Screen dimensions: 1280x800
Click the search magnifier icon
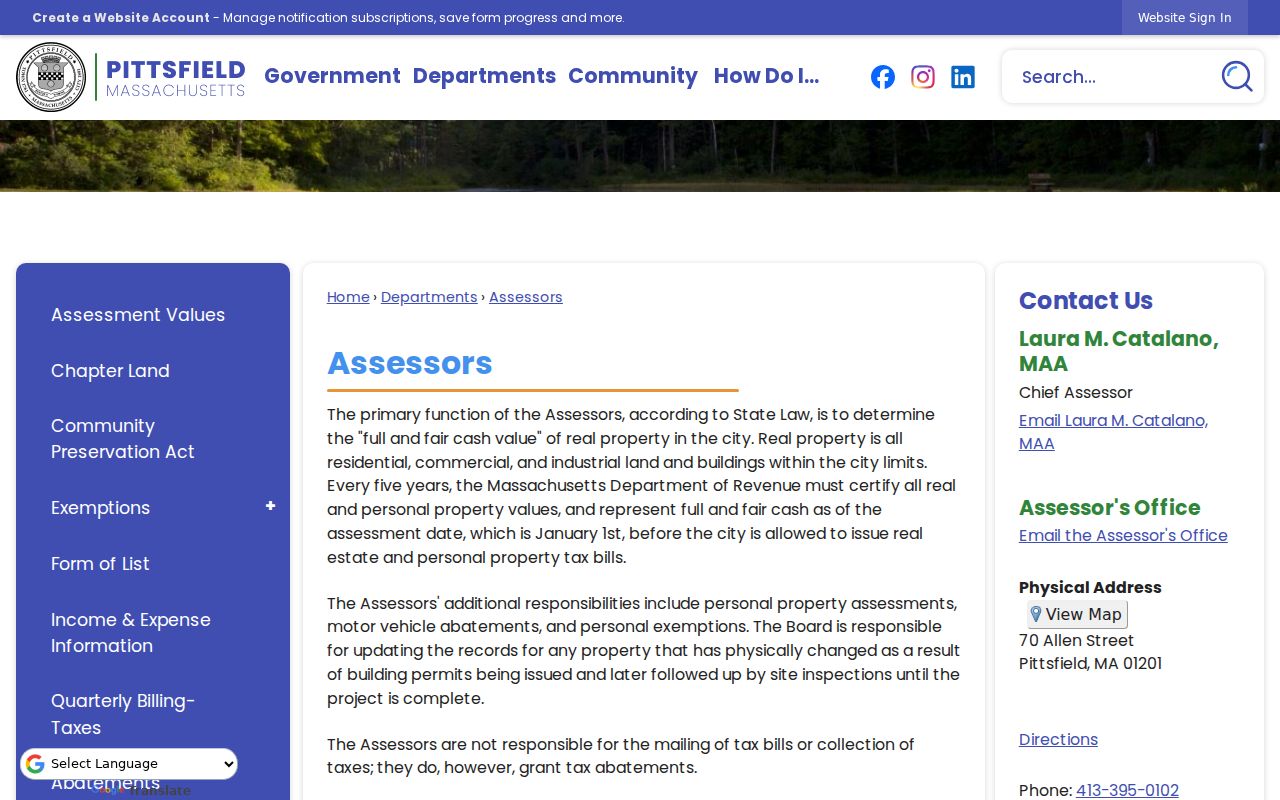pyautogui.click(x=1237, y=76)
